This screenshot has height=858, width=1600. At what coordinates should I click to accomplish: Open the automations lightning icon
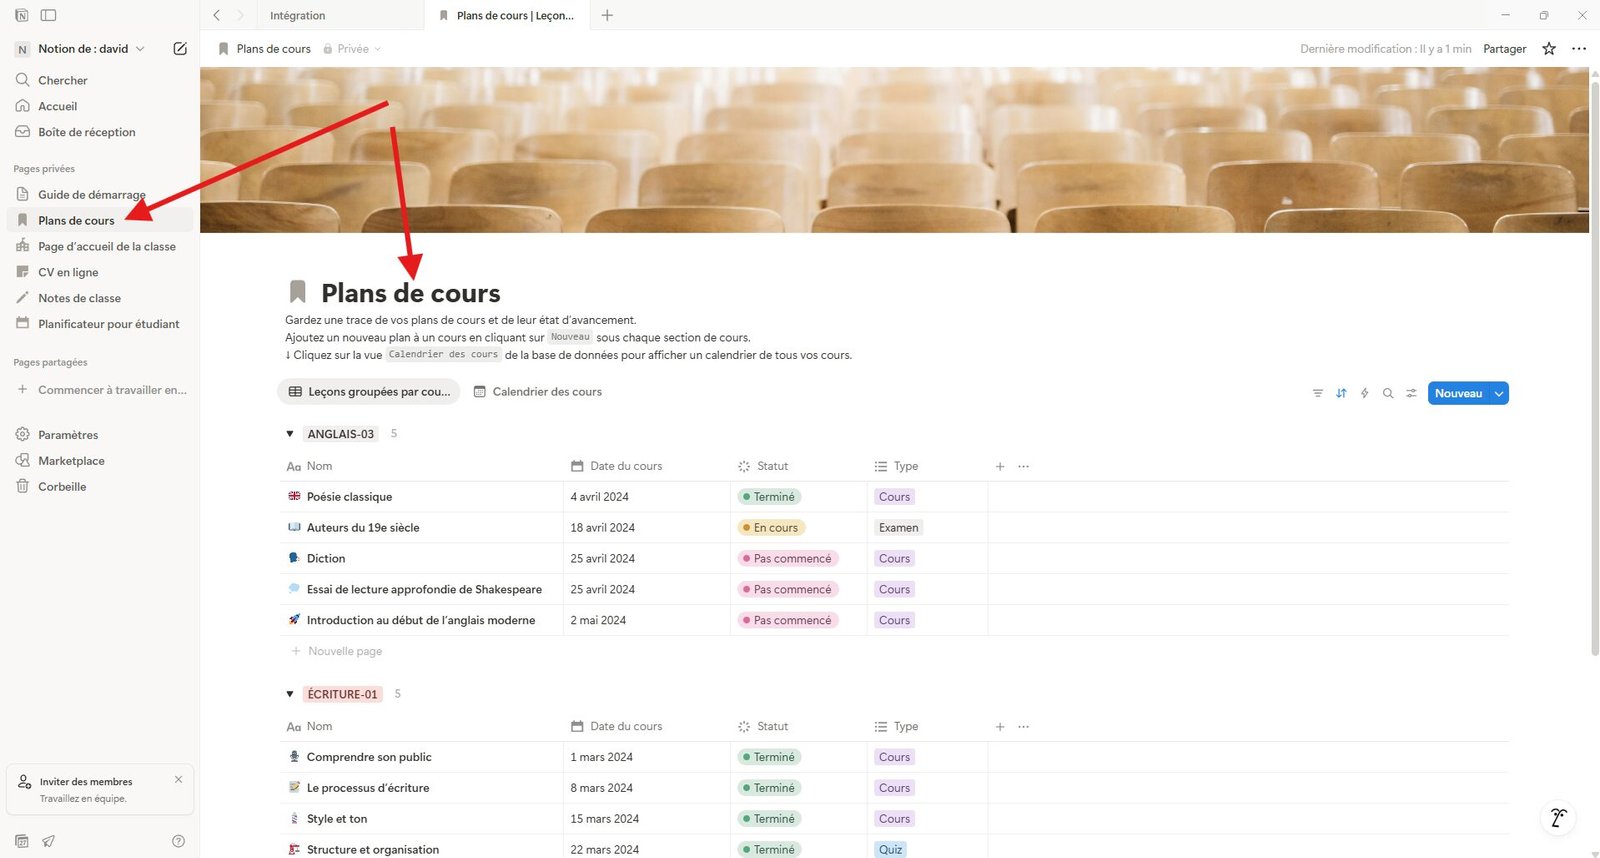coord(1364,393)
